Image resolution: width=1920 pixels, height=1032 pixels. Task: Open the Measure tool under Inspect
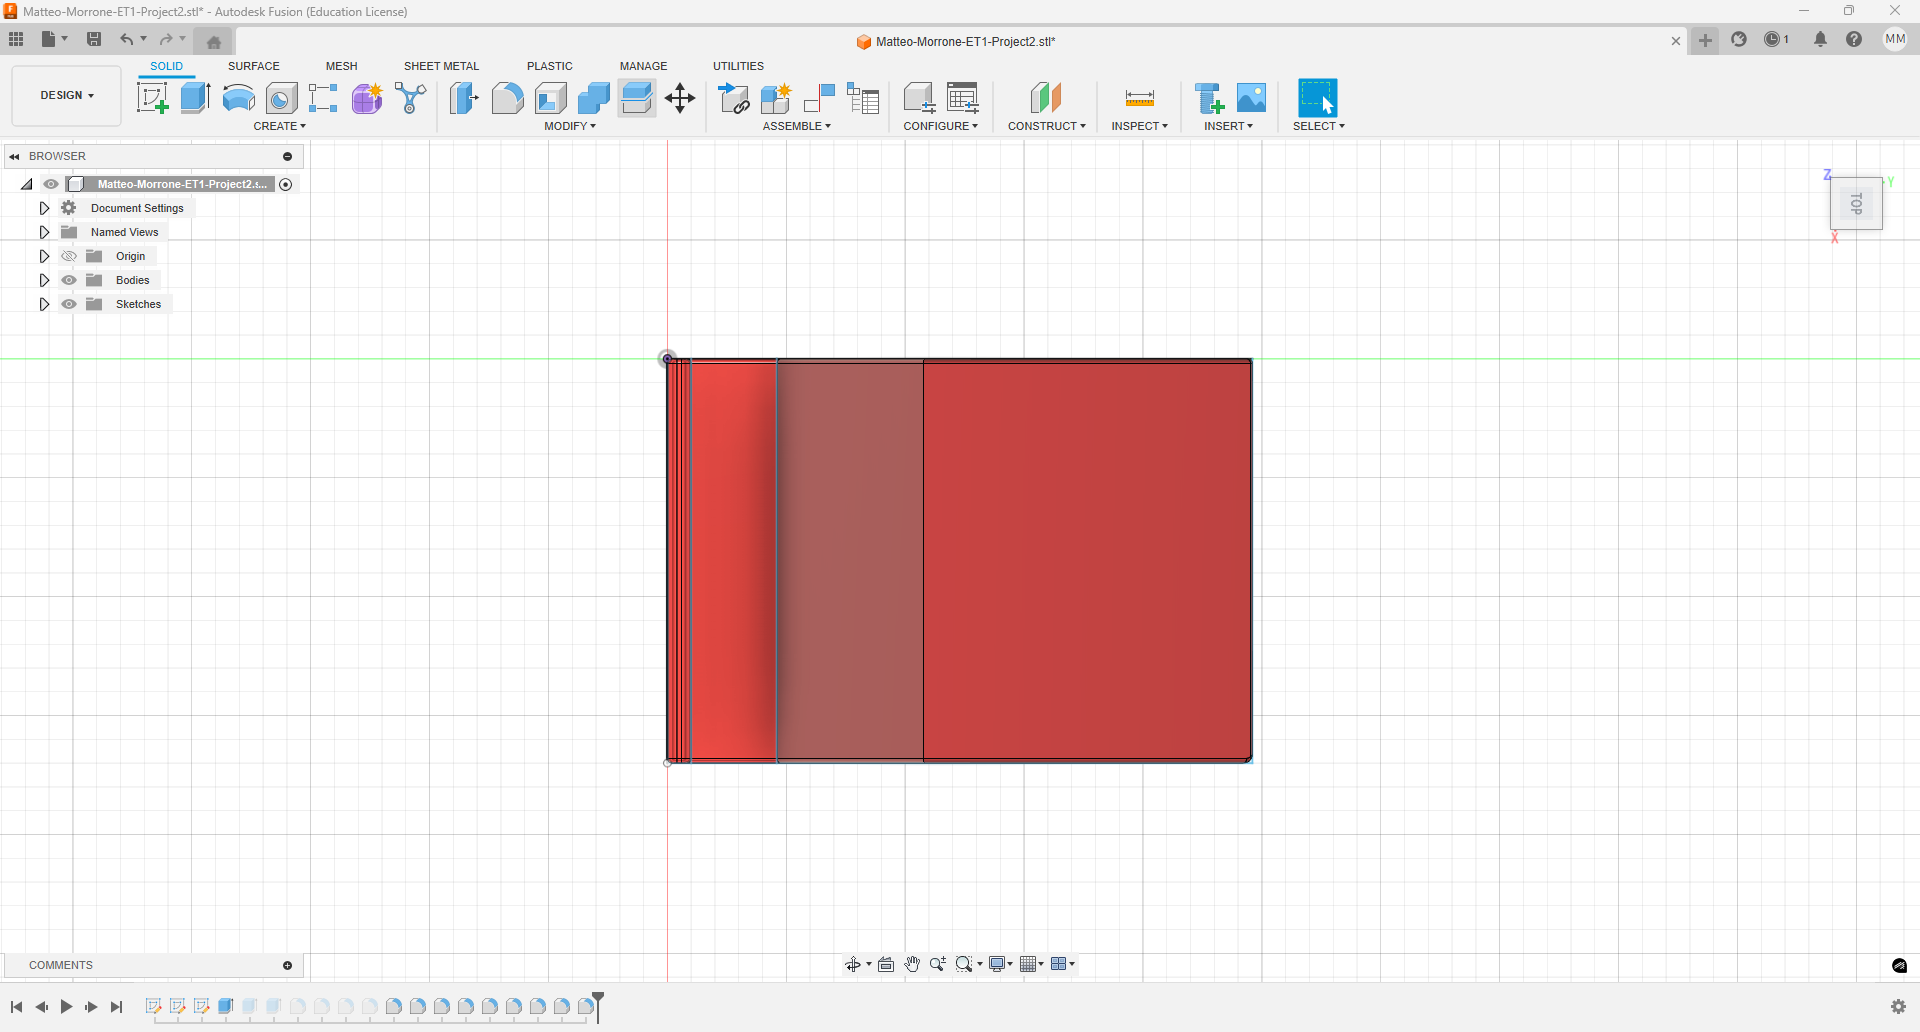click(1139, 98)
